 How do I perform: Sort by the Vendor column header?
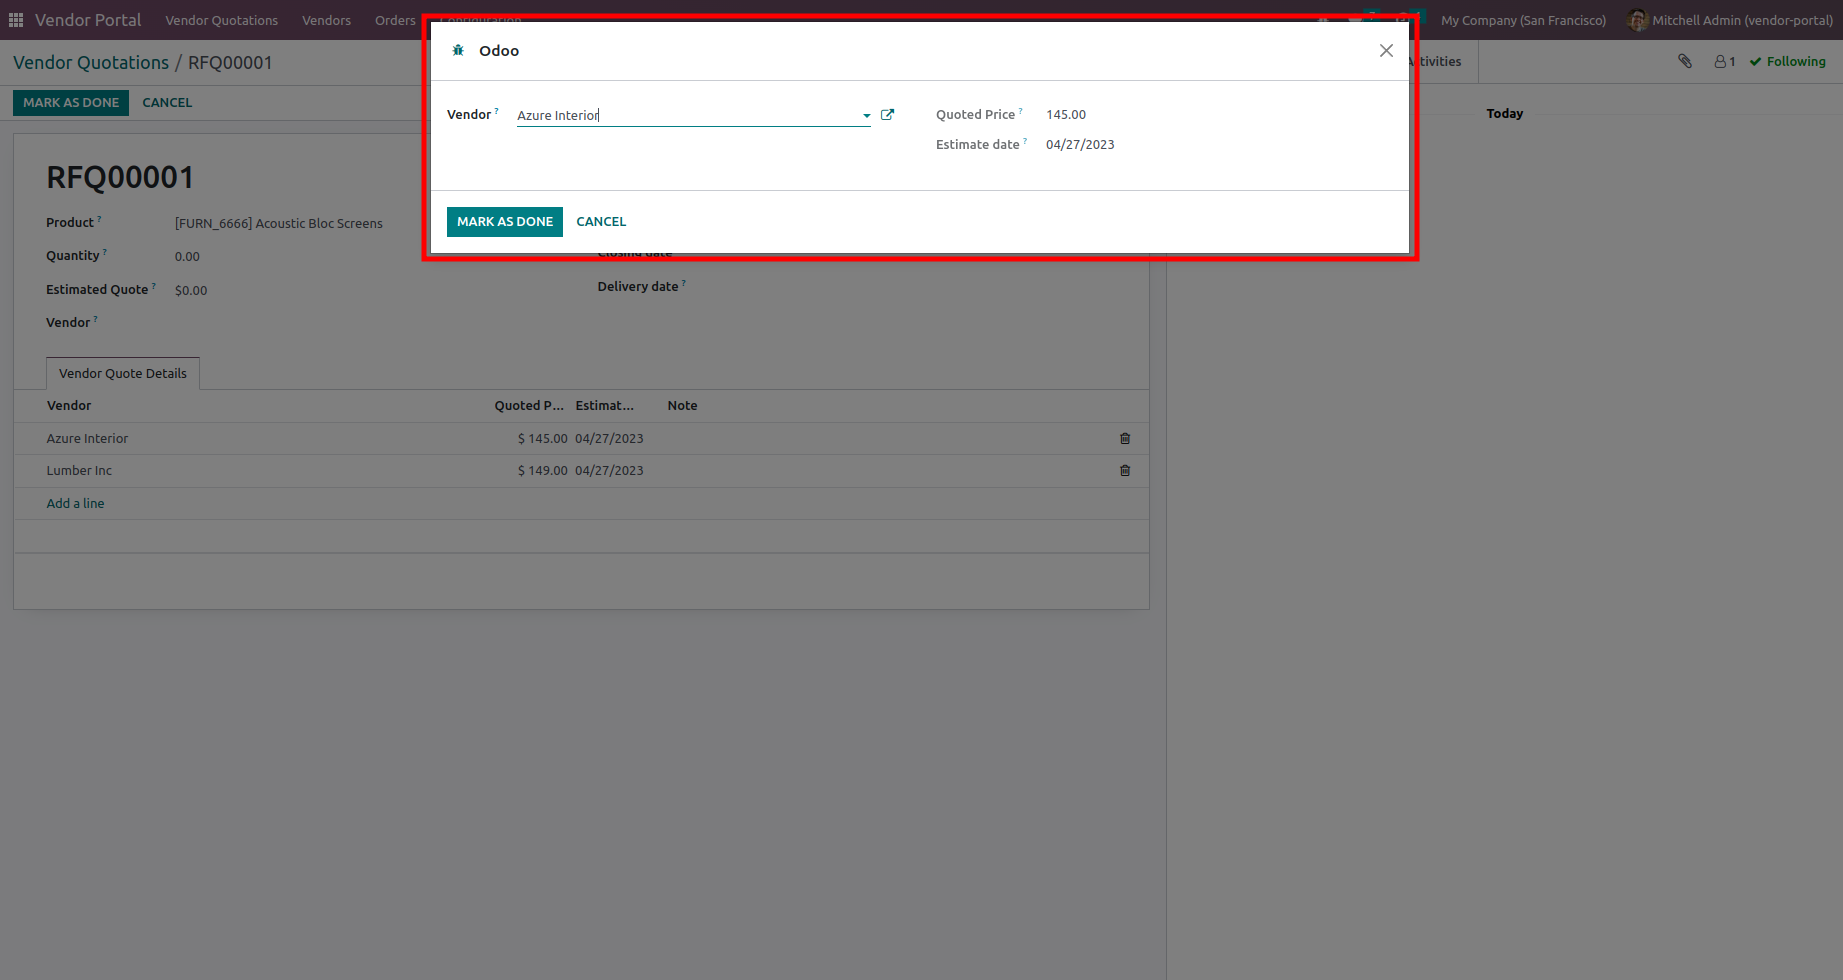point(69,406)
